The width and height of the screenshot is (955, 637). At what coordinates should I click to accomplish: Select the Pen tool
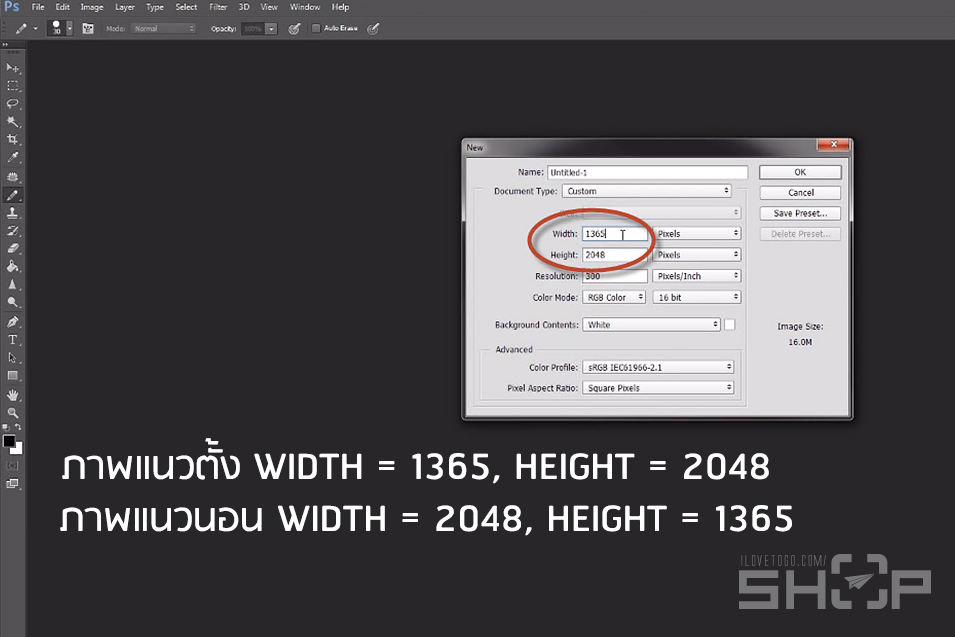point(12,322)
